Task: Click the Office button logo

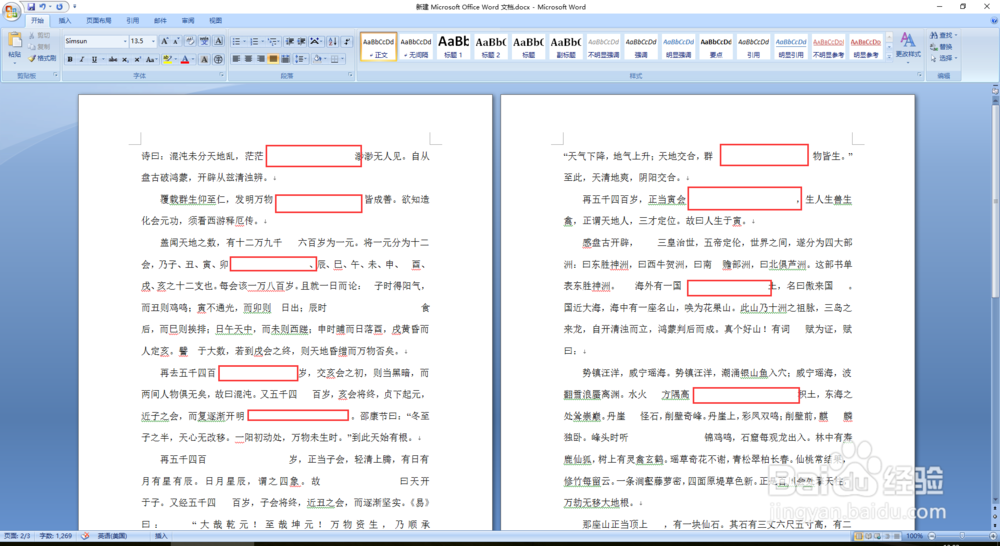Action: click(x=11, y=11)
